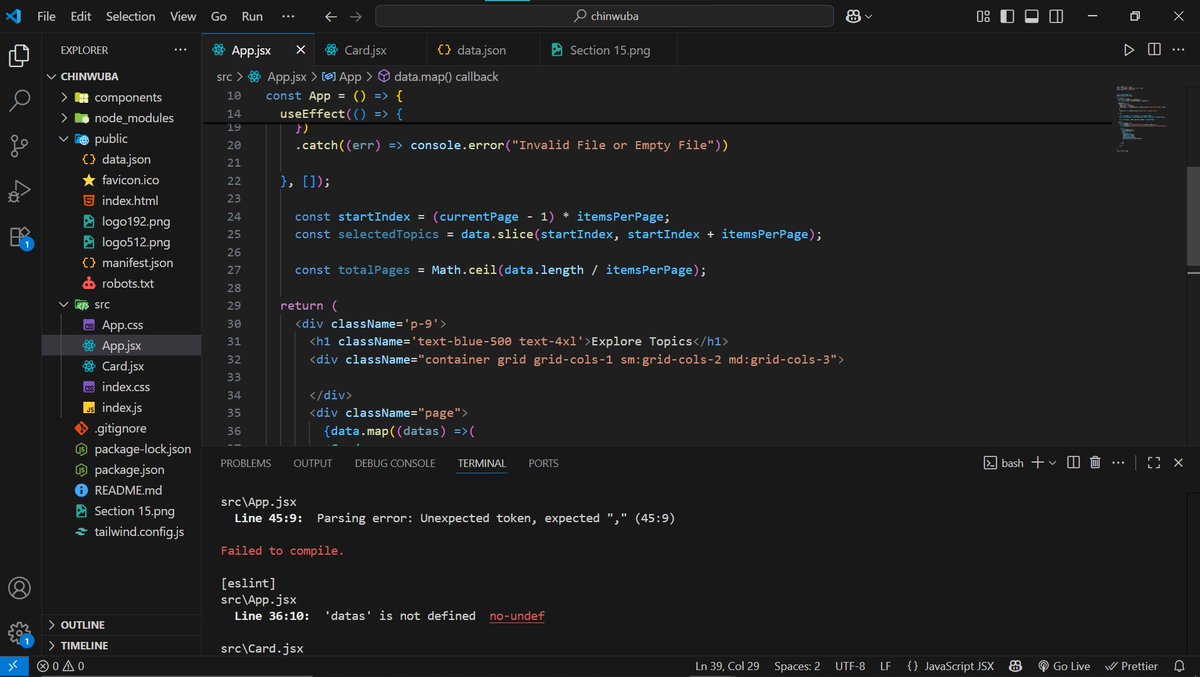The height and width of the screenshot is (677, 1200).
Task: Open the Manage gear icon
Action: coord(19,633)
